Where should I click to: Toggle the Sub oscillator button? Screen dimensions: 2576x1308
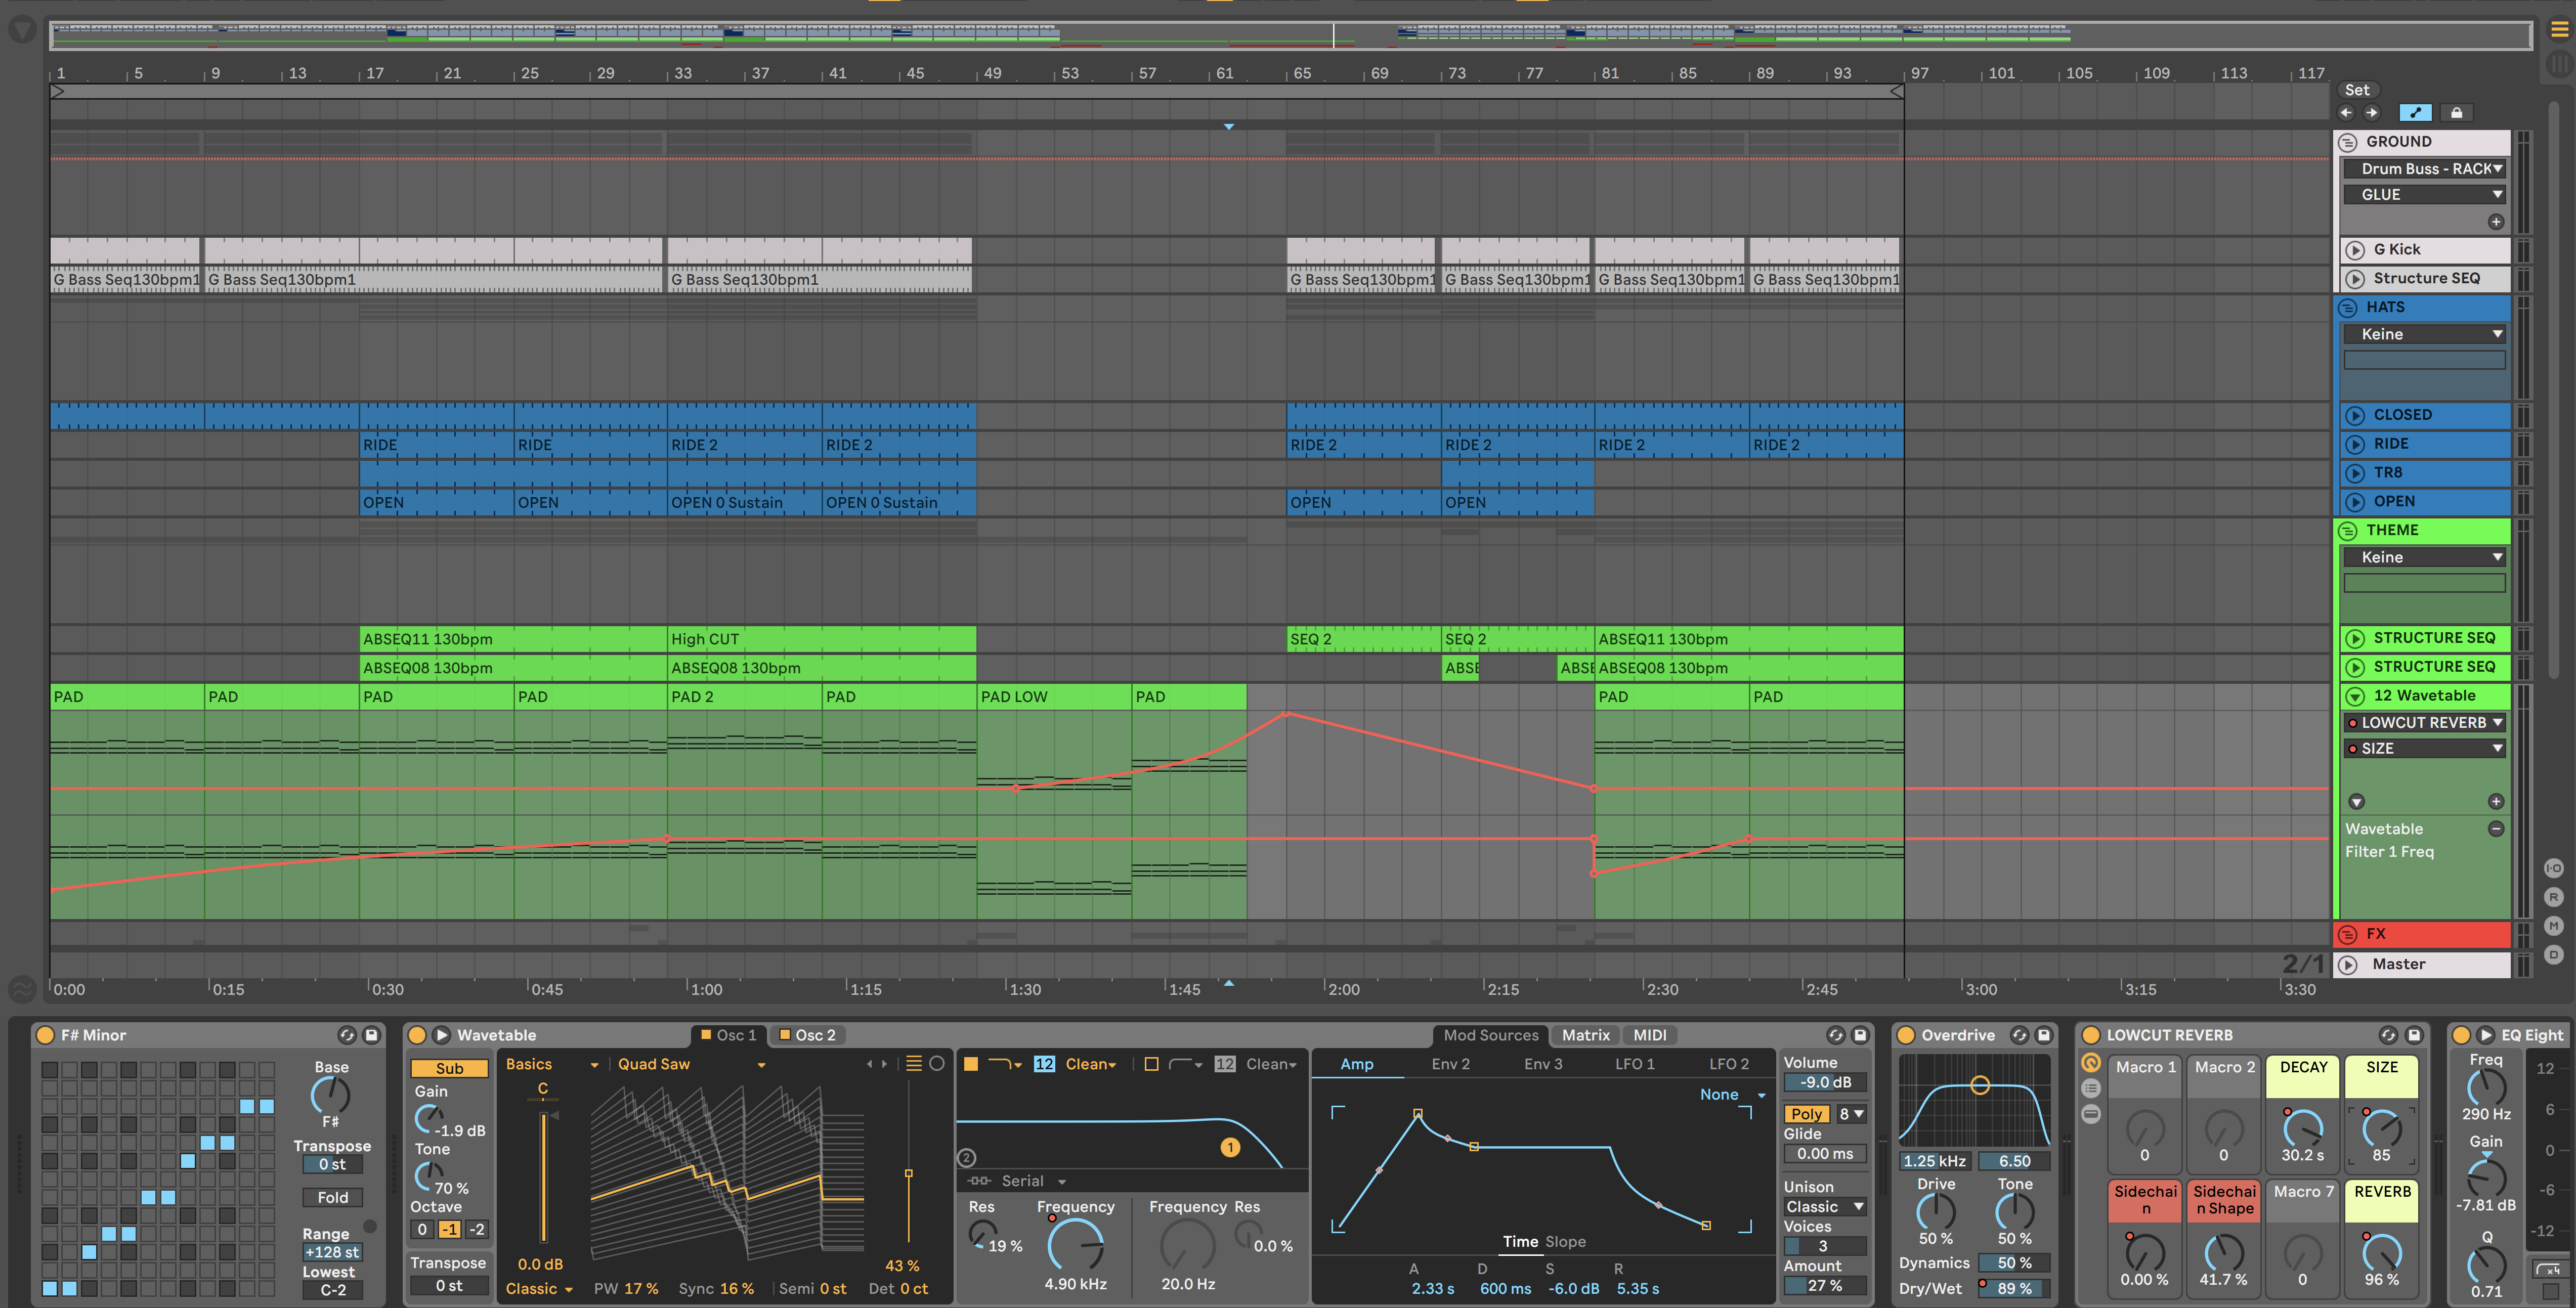[x=449, y=1068]
